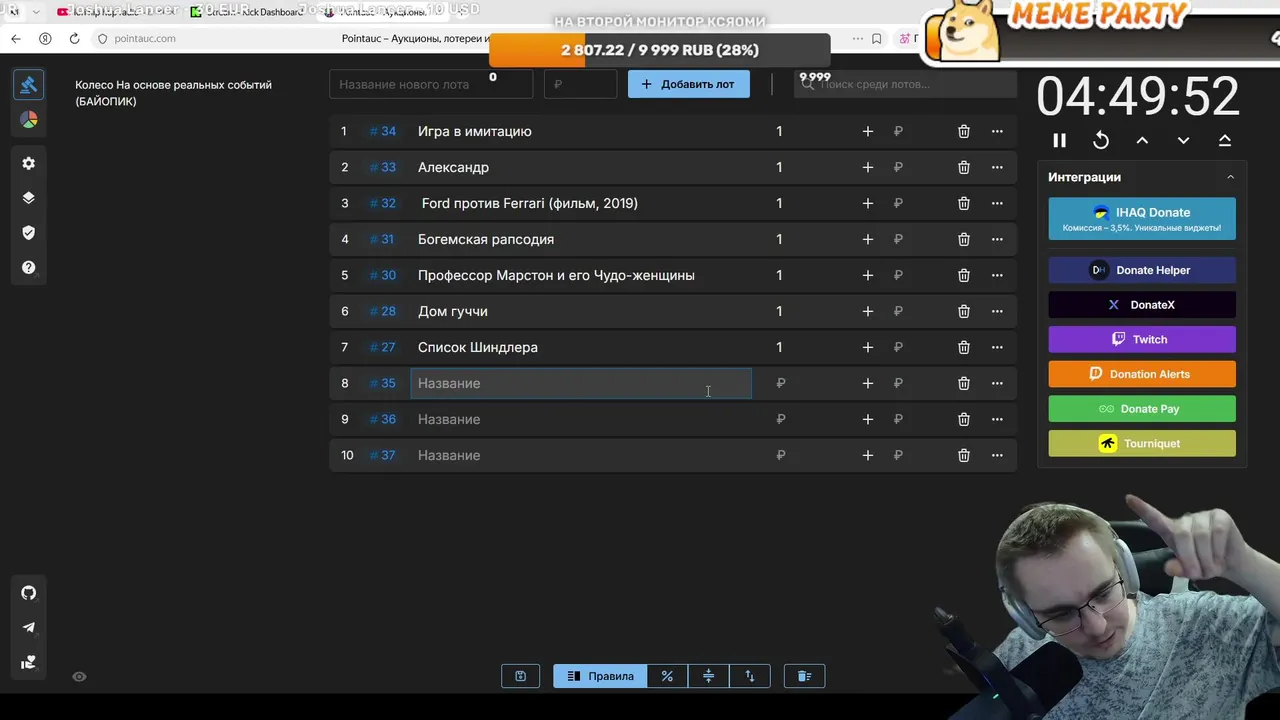This screenshot has height=720, width=1280.
Task: Open more options for Игра в имитацию
Action: click(997, 131)
